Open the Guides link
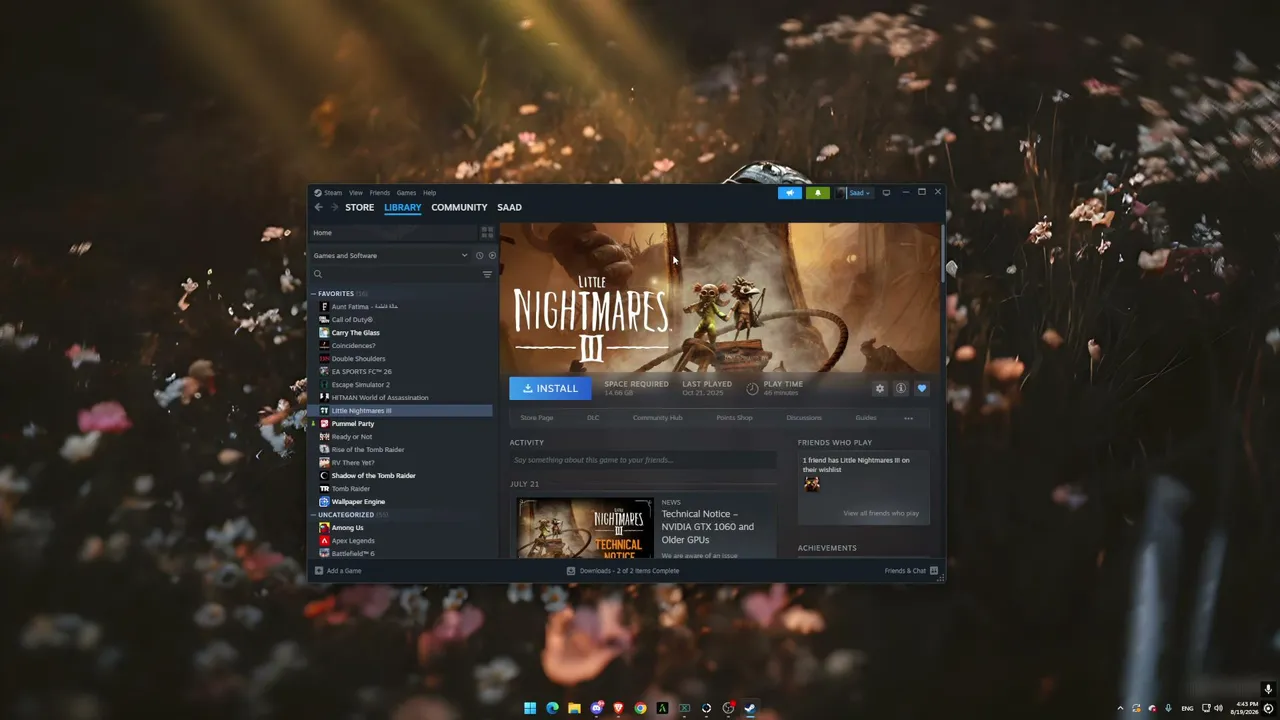Image resolution: width=1280 pixels, height=720 pixels. pos(866,418)
